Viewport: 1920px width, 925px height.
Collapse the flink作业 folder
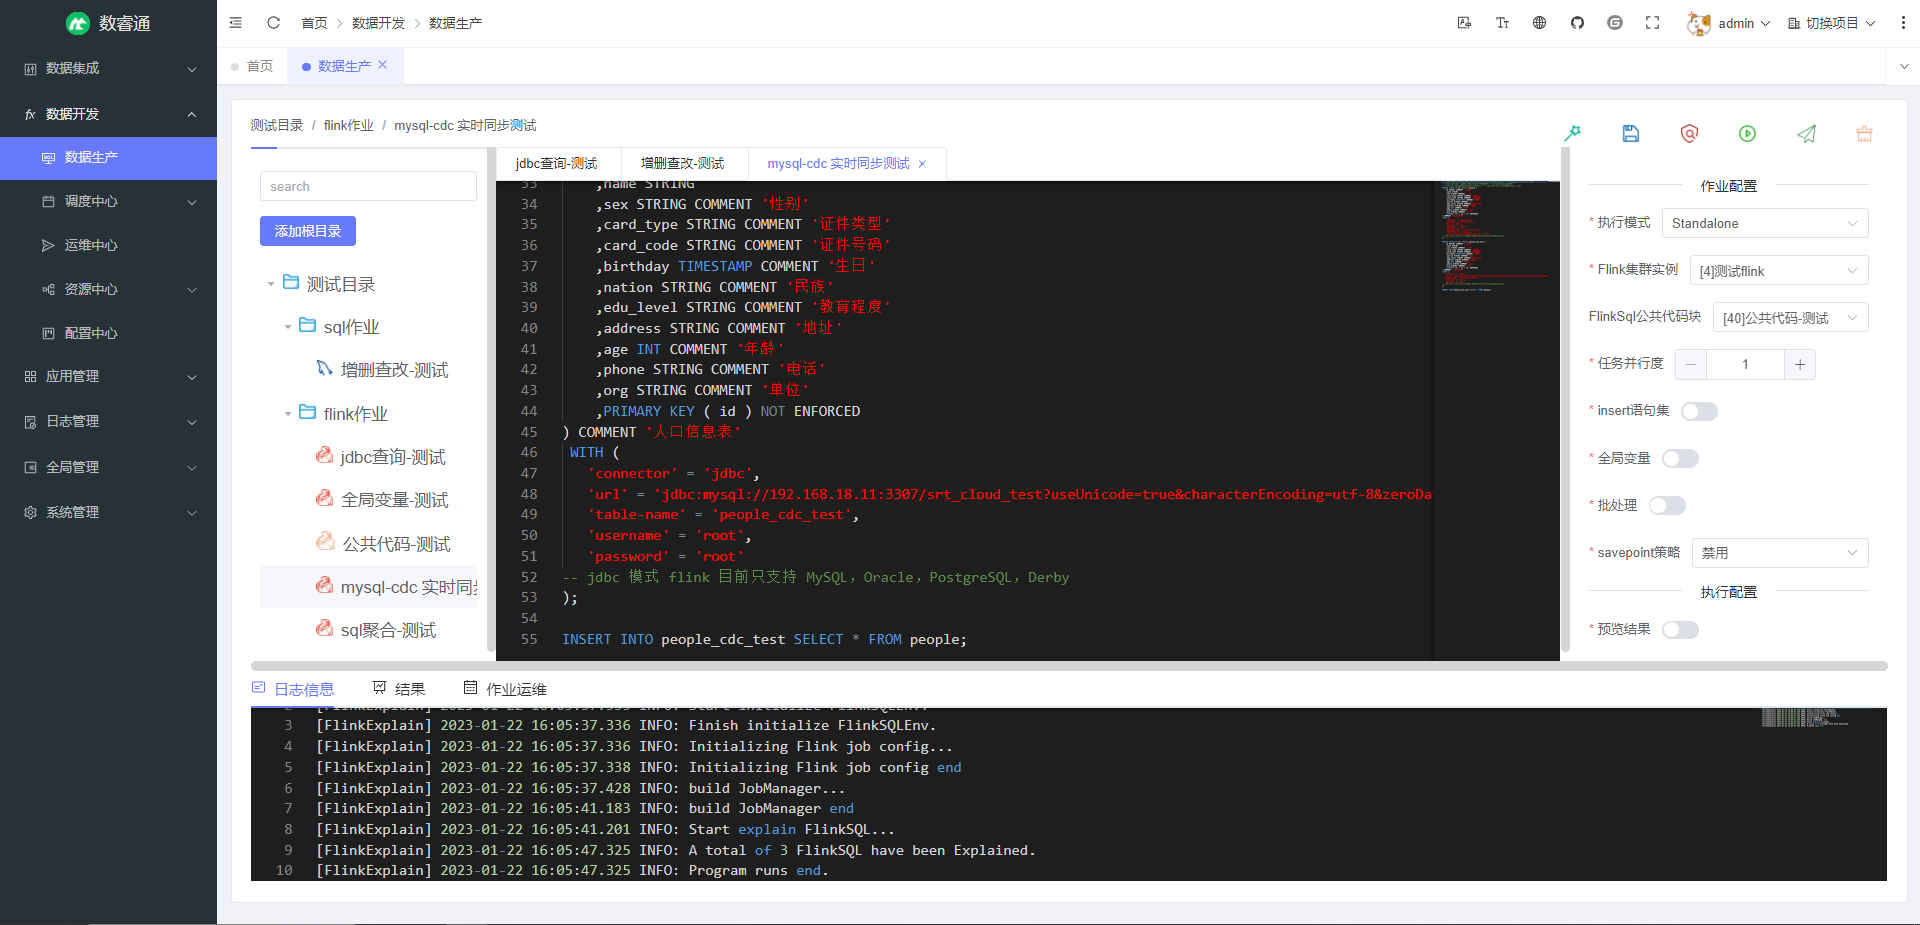(288, 413)
